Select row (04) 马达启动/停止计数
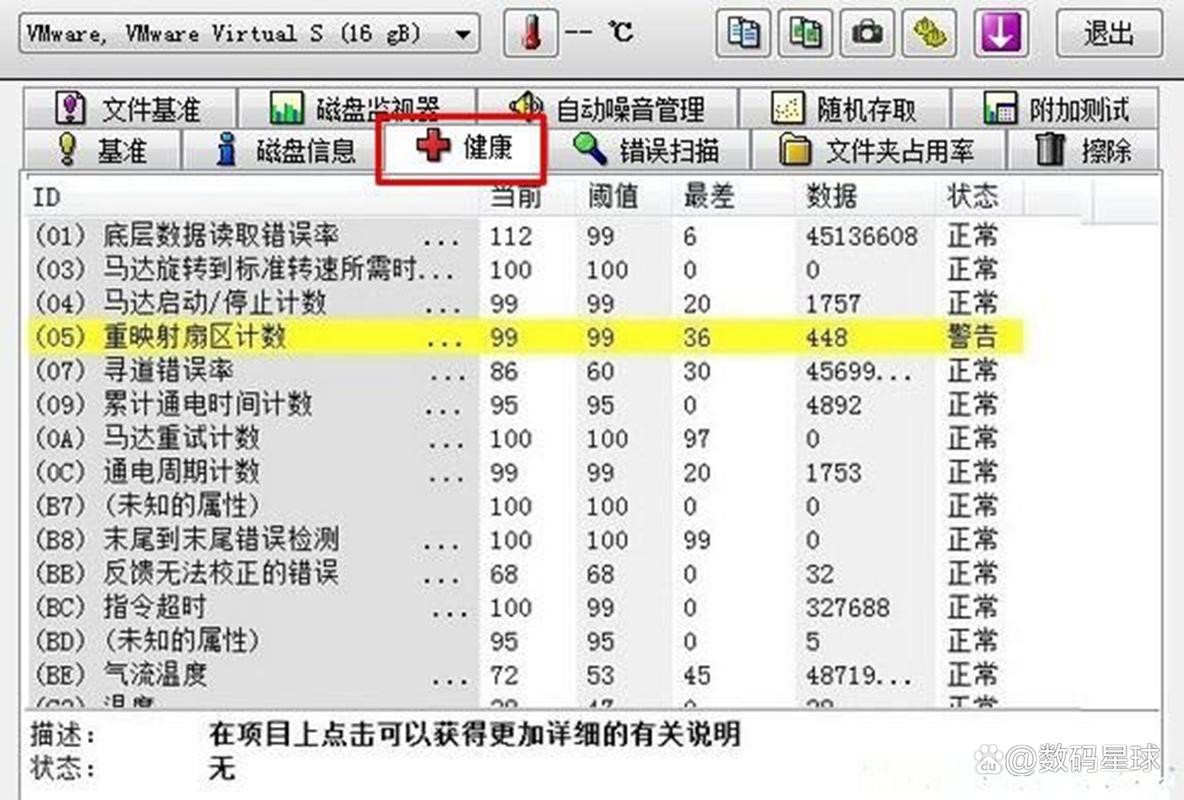Image resolution: width=1184 pixels, height=800 pixels. coord(524,303)
